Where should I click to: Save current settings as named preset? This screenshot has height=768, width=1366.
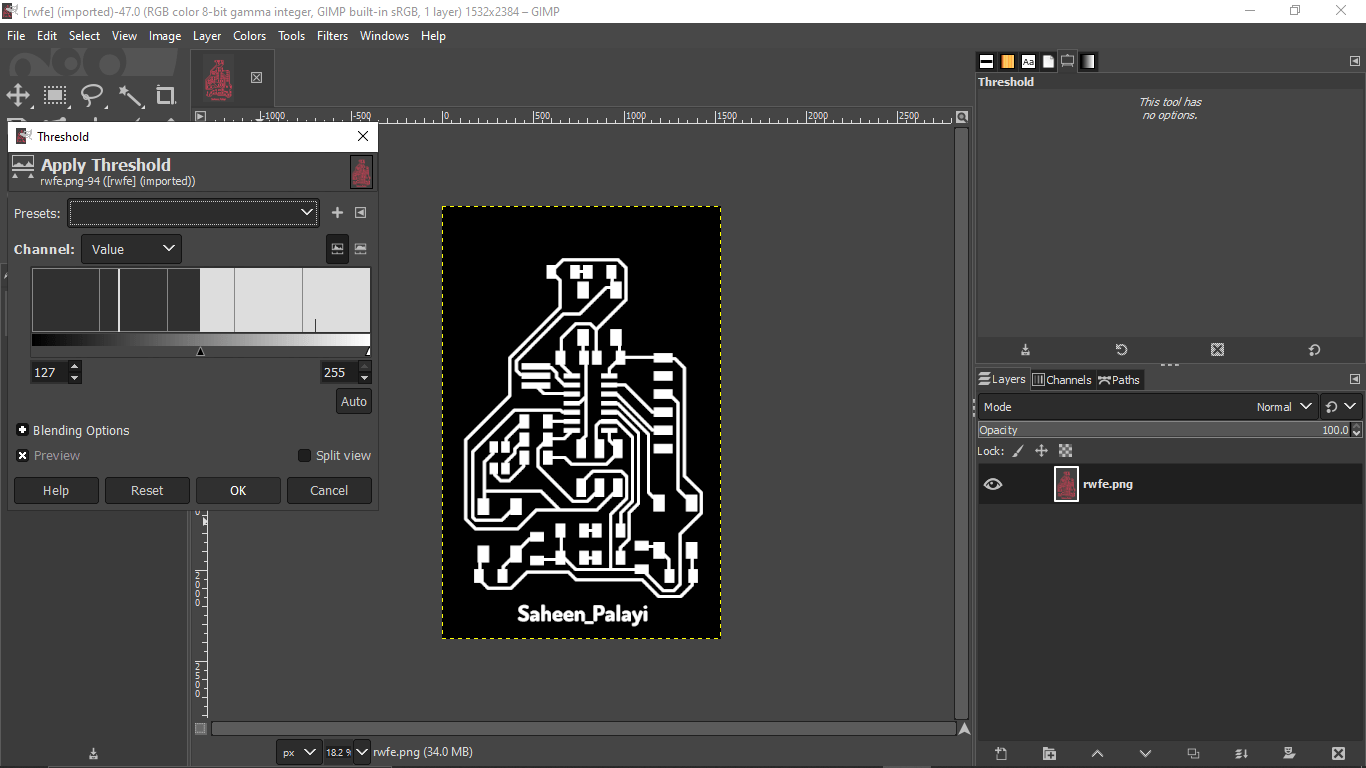click(x=337, y=212)
